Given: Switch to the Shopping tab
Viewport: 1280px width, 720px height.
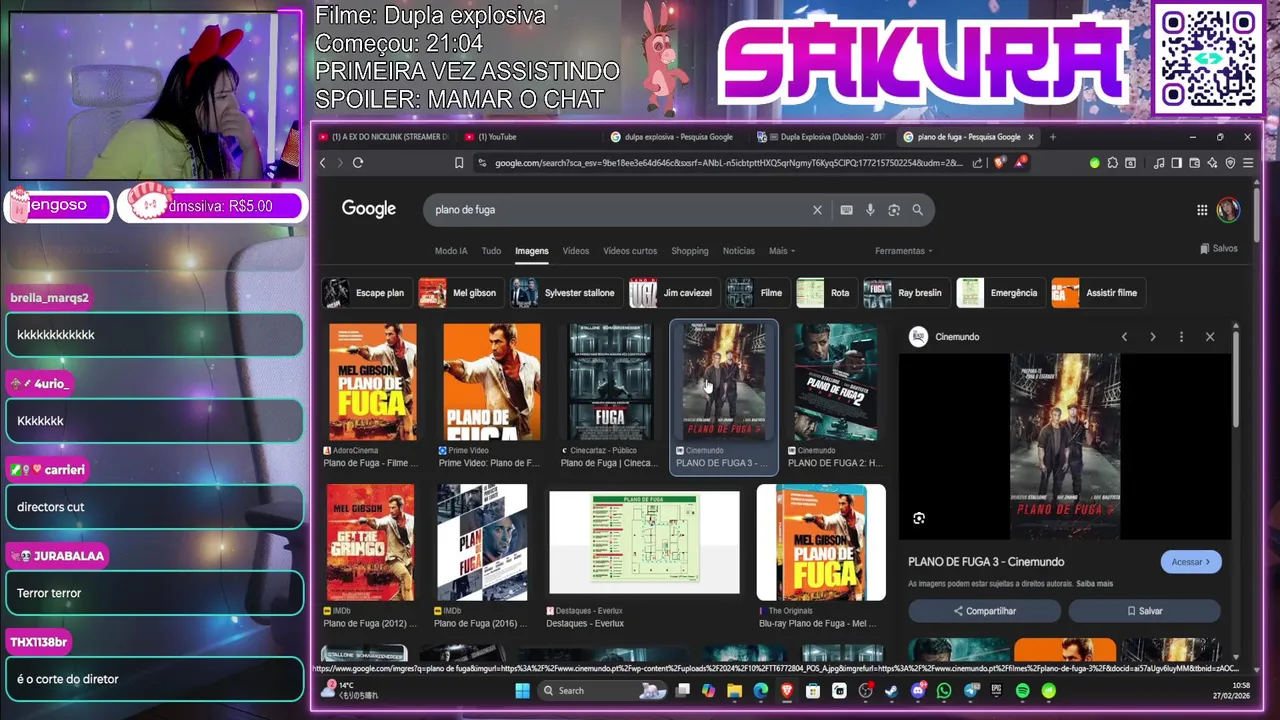Looking at the screenshot, I should pos(690,251).
